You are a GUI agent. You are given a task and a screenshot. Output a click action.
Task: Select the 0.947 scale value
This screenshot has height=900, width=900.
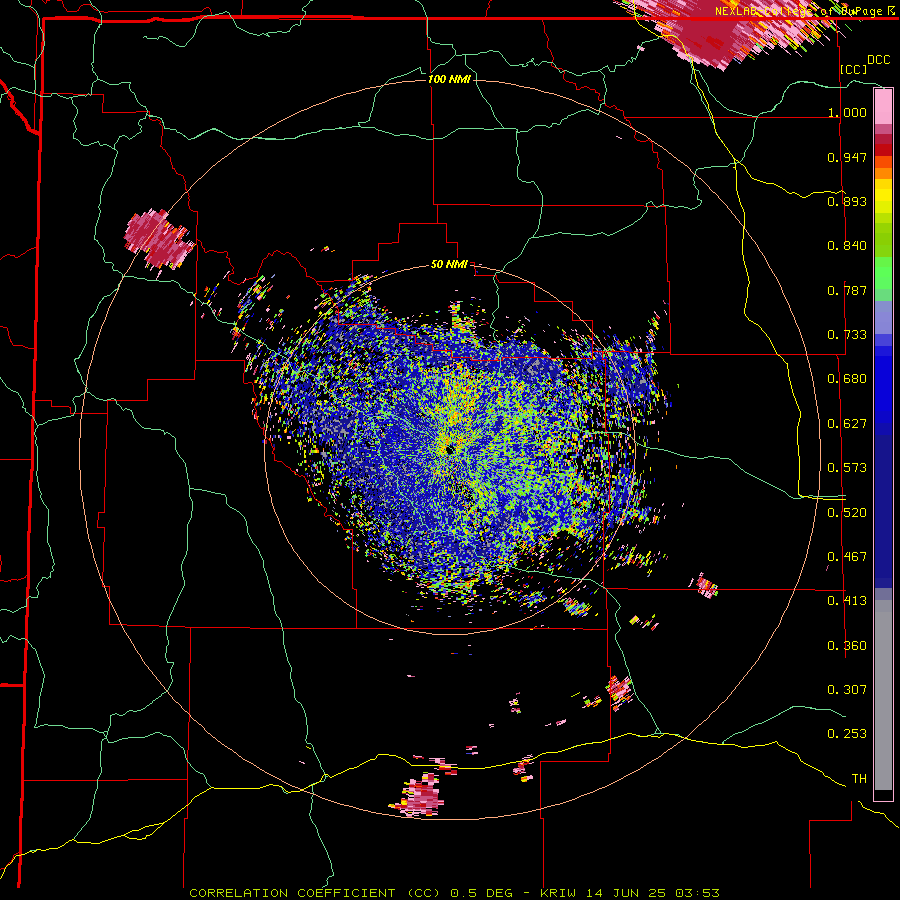(x=847, y=157)
